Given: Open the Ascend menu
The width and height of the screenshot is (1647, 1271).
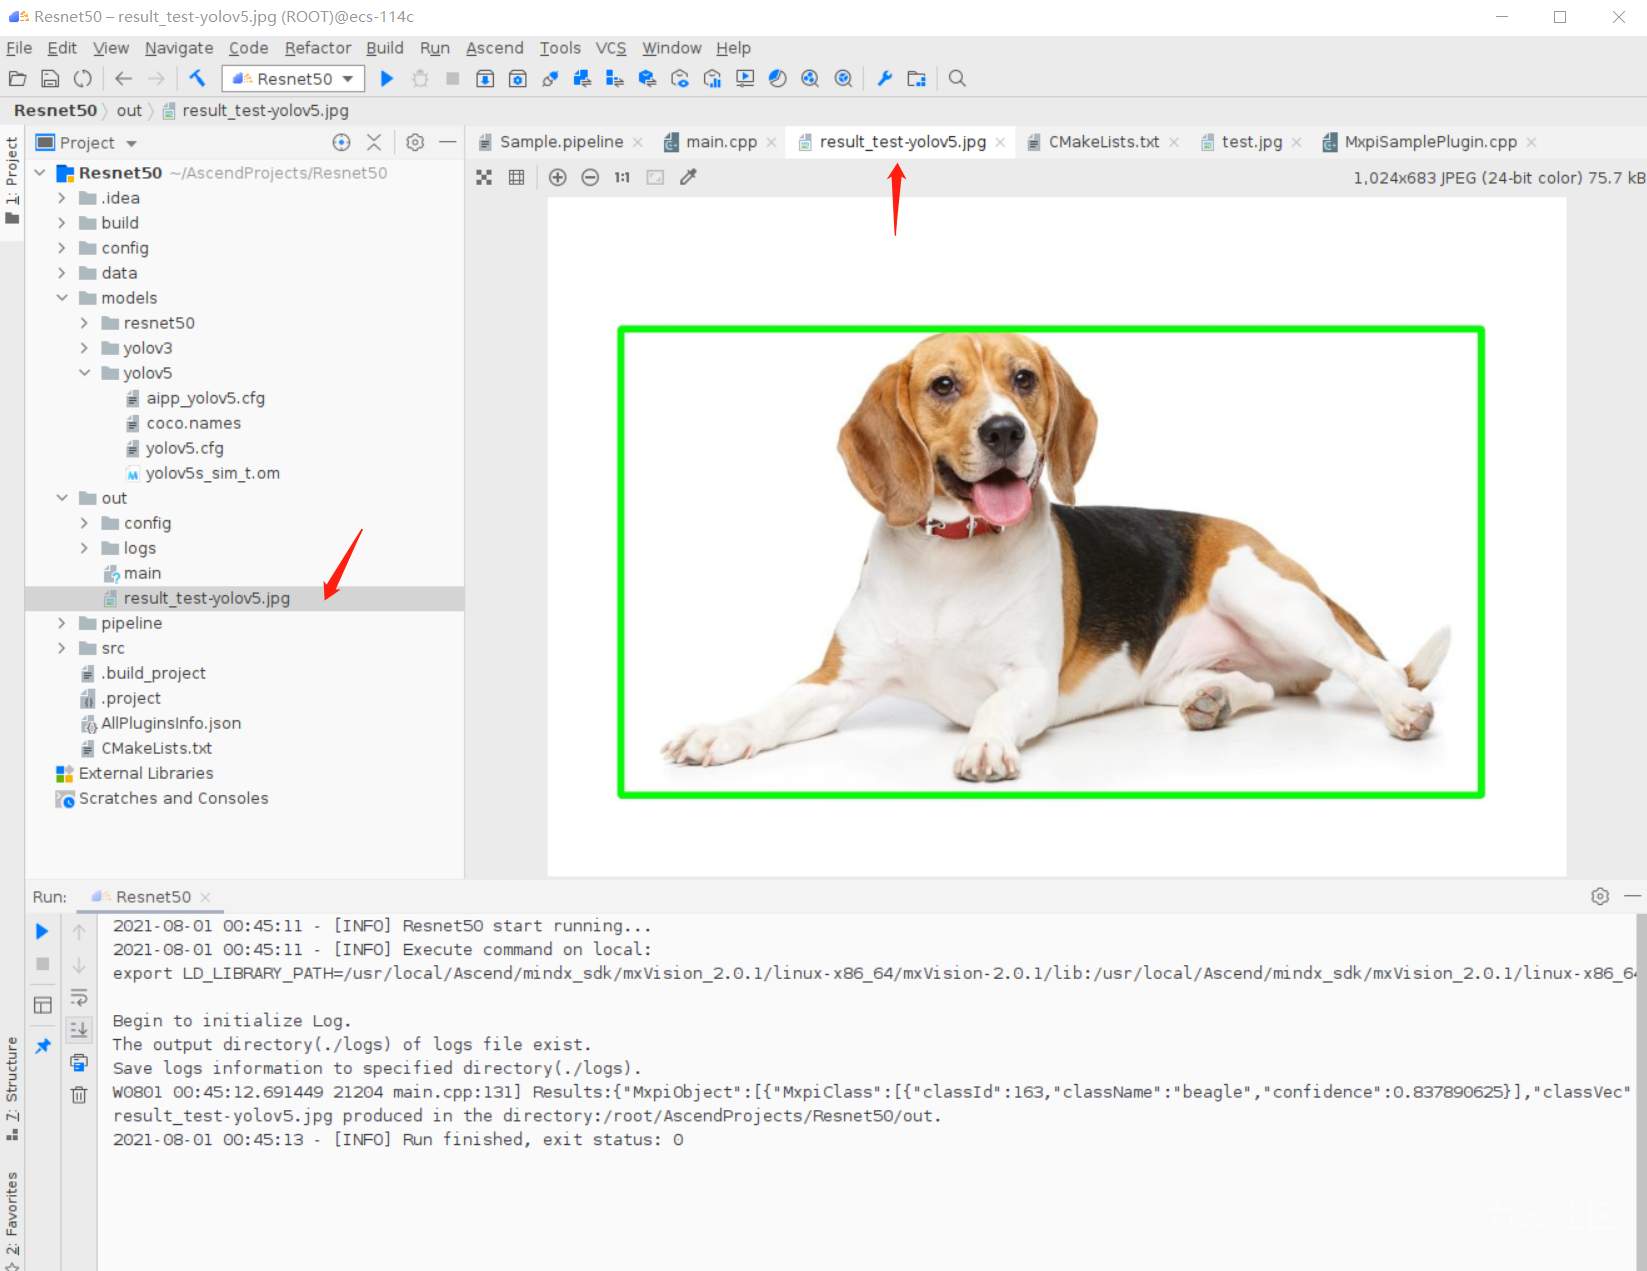Looking at the screenshot, I should 494,48.
